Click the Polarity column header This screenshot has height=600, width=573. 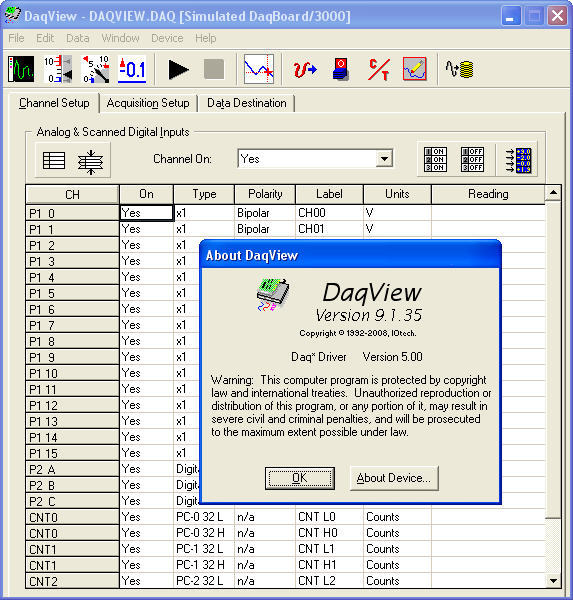(265, 194)
